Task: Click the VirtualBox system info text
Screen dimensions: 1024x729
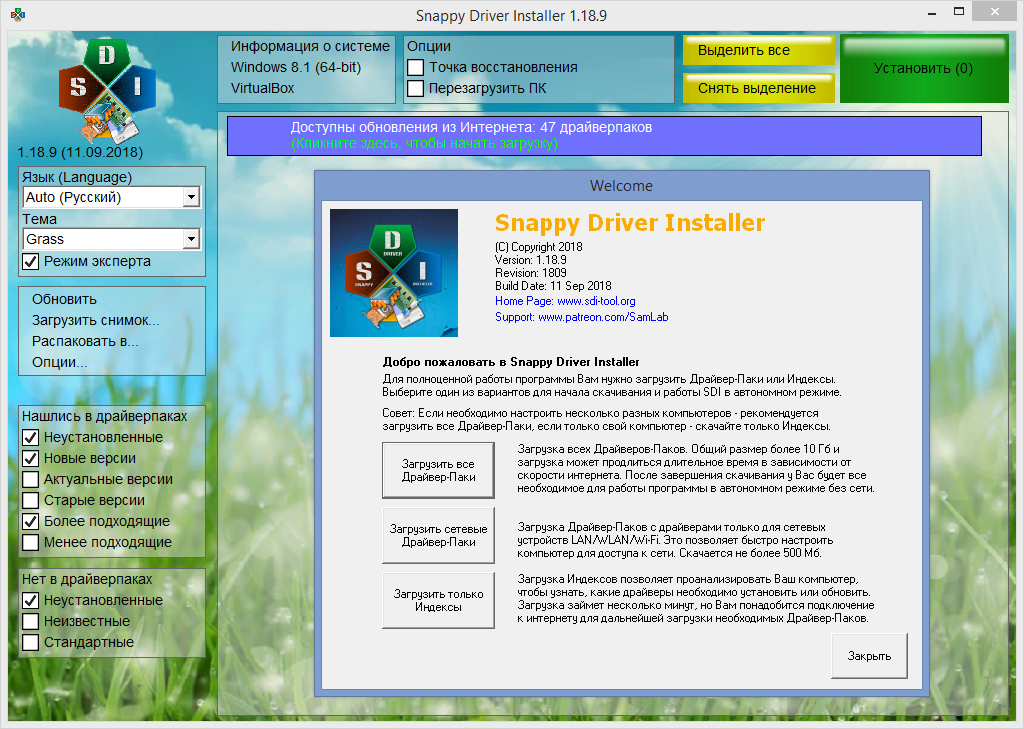Action: tap(263, 88)
